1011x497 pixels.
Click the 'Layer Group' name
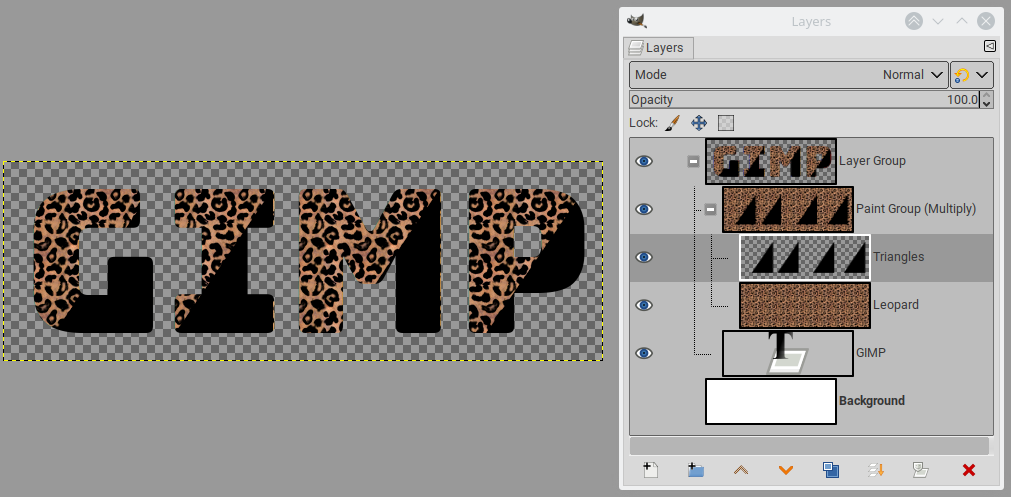pos(872,161)
